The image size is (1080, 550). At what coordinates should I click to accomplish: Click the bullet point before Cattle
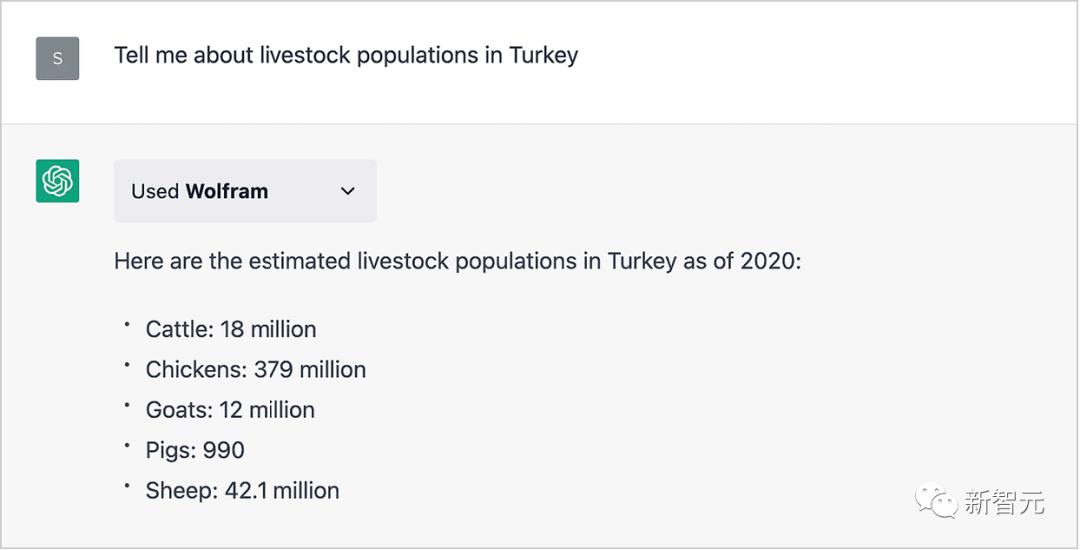[x=128, y=325]
